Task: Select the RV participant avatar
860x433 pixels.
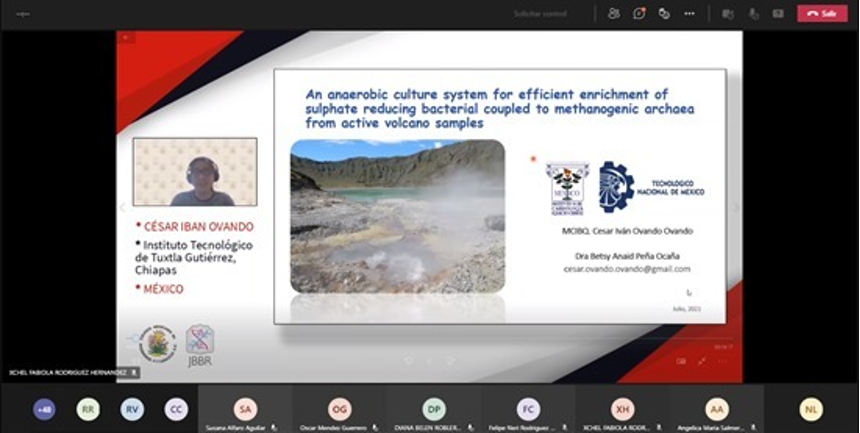Action: pyautogui.click(x=132, y=409)
